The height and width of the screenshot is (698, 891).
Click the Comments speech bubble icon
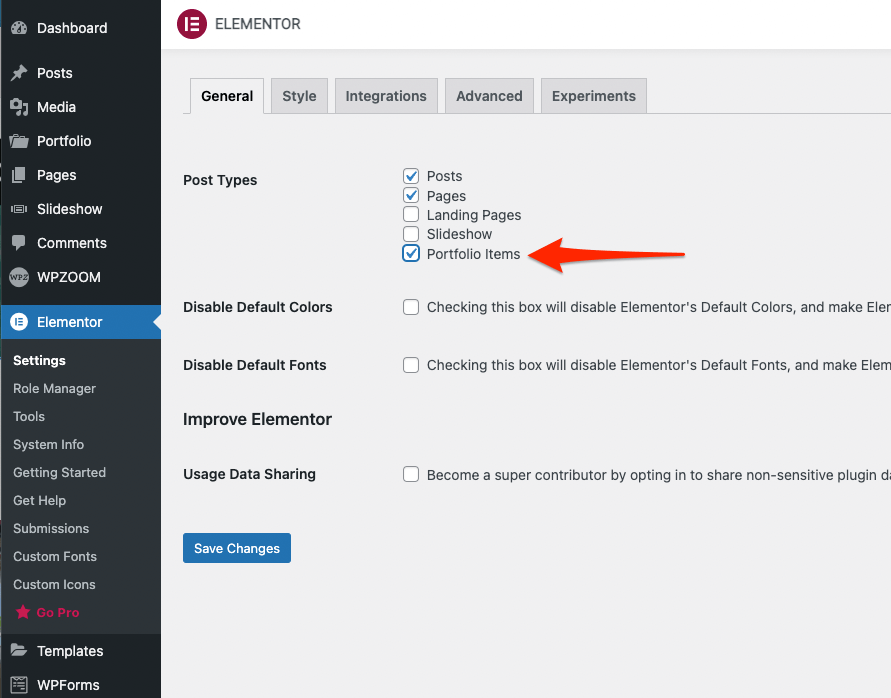19,243
